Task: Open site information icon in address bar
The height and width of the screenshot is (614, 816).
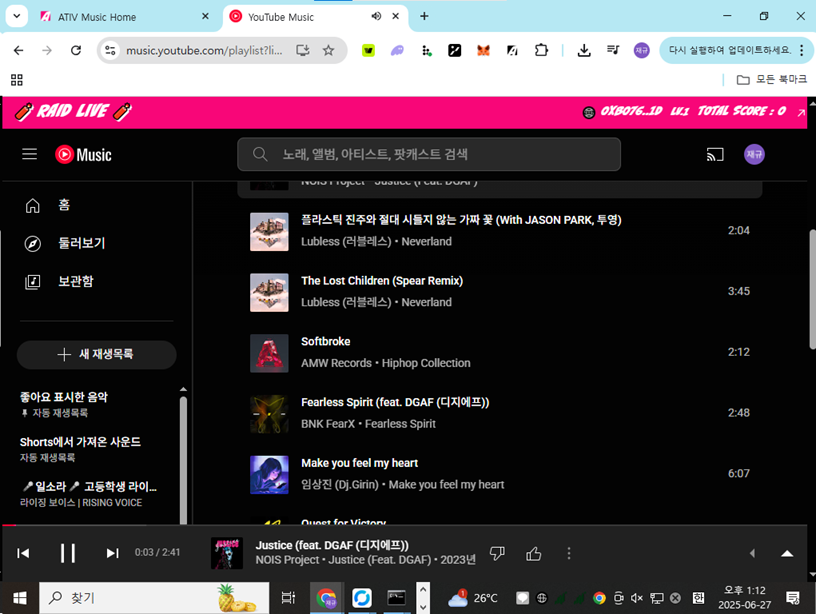Action: pos(110,50)
